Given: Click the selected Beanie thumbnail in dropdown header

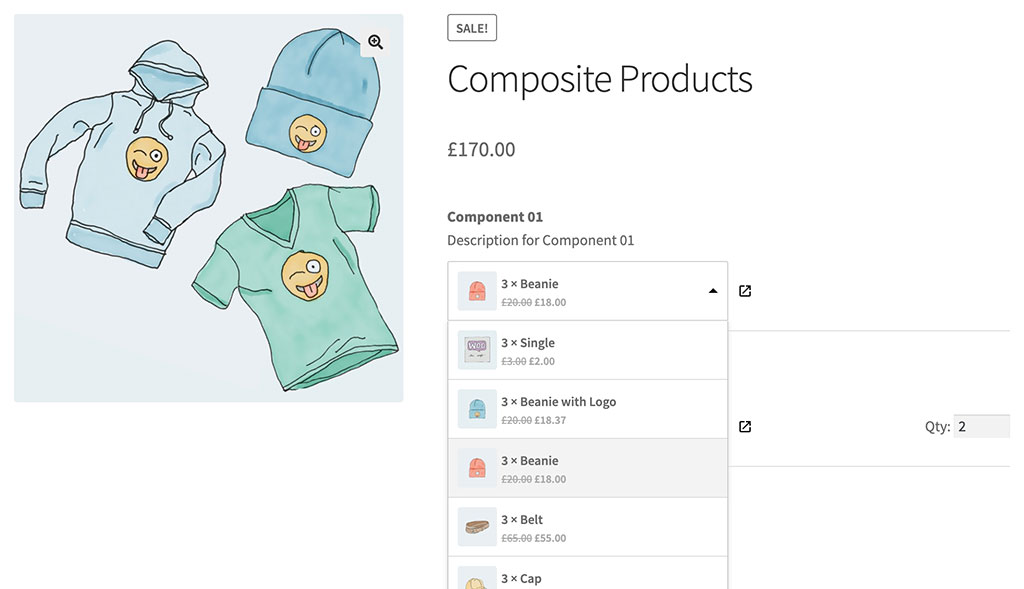Looking at the screenshot, I should pos(477,291).
